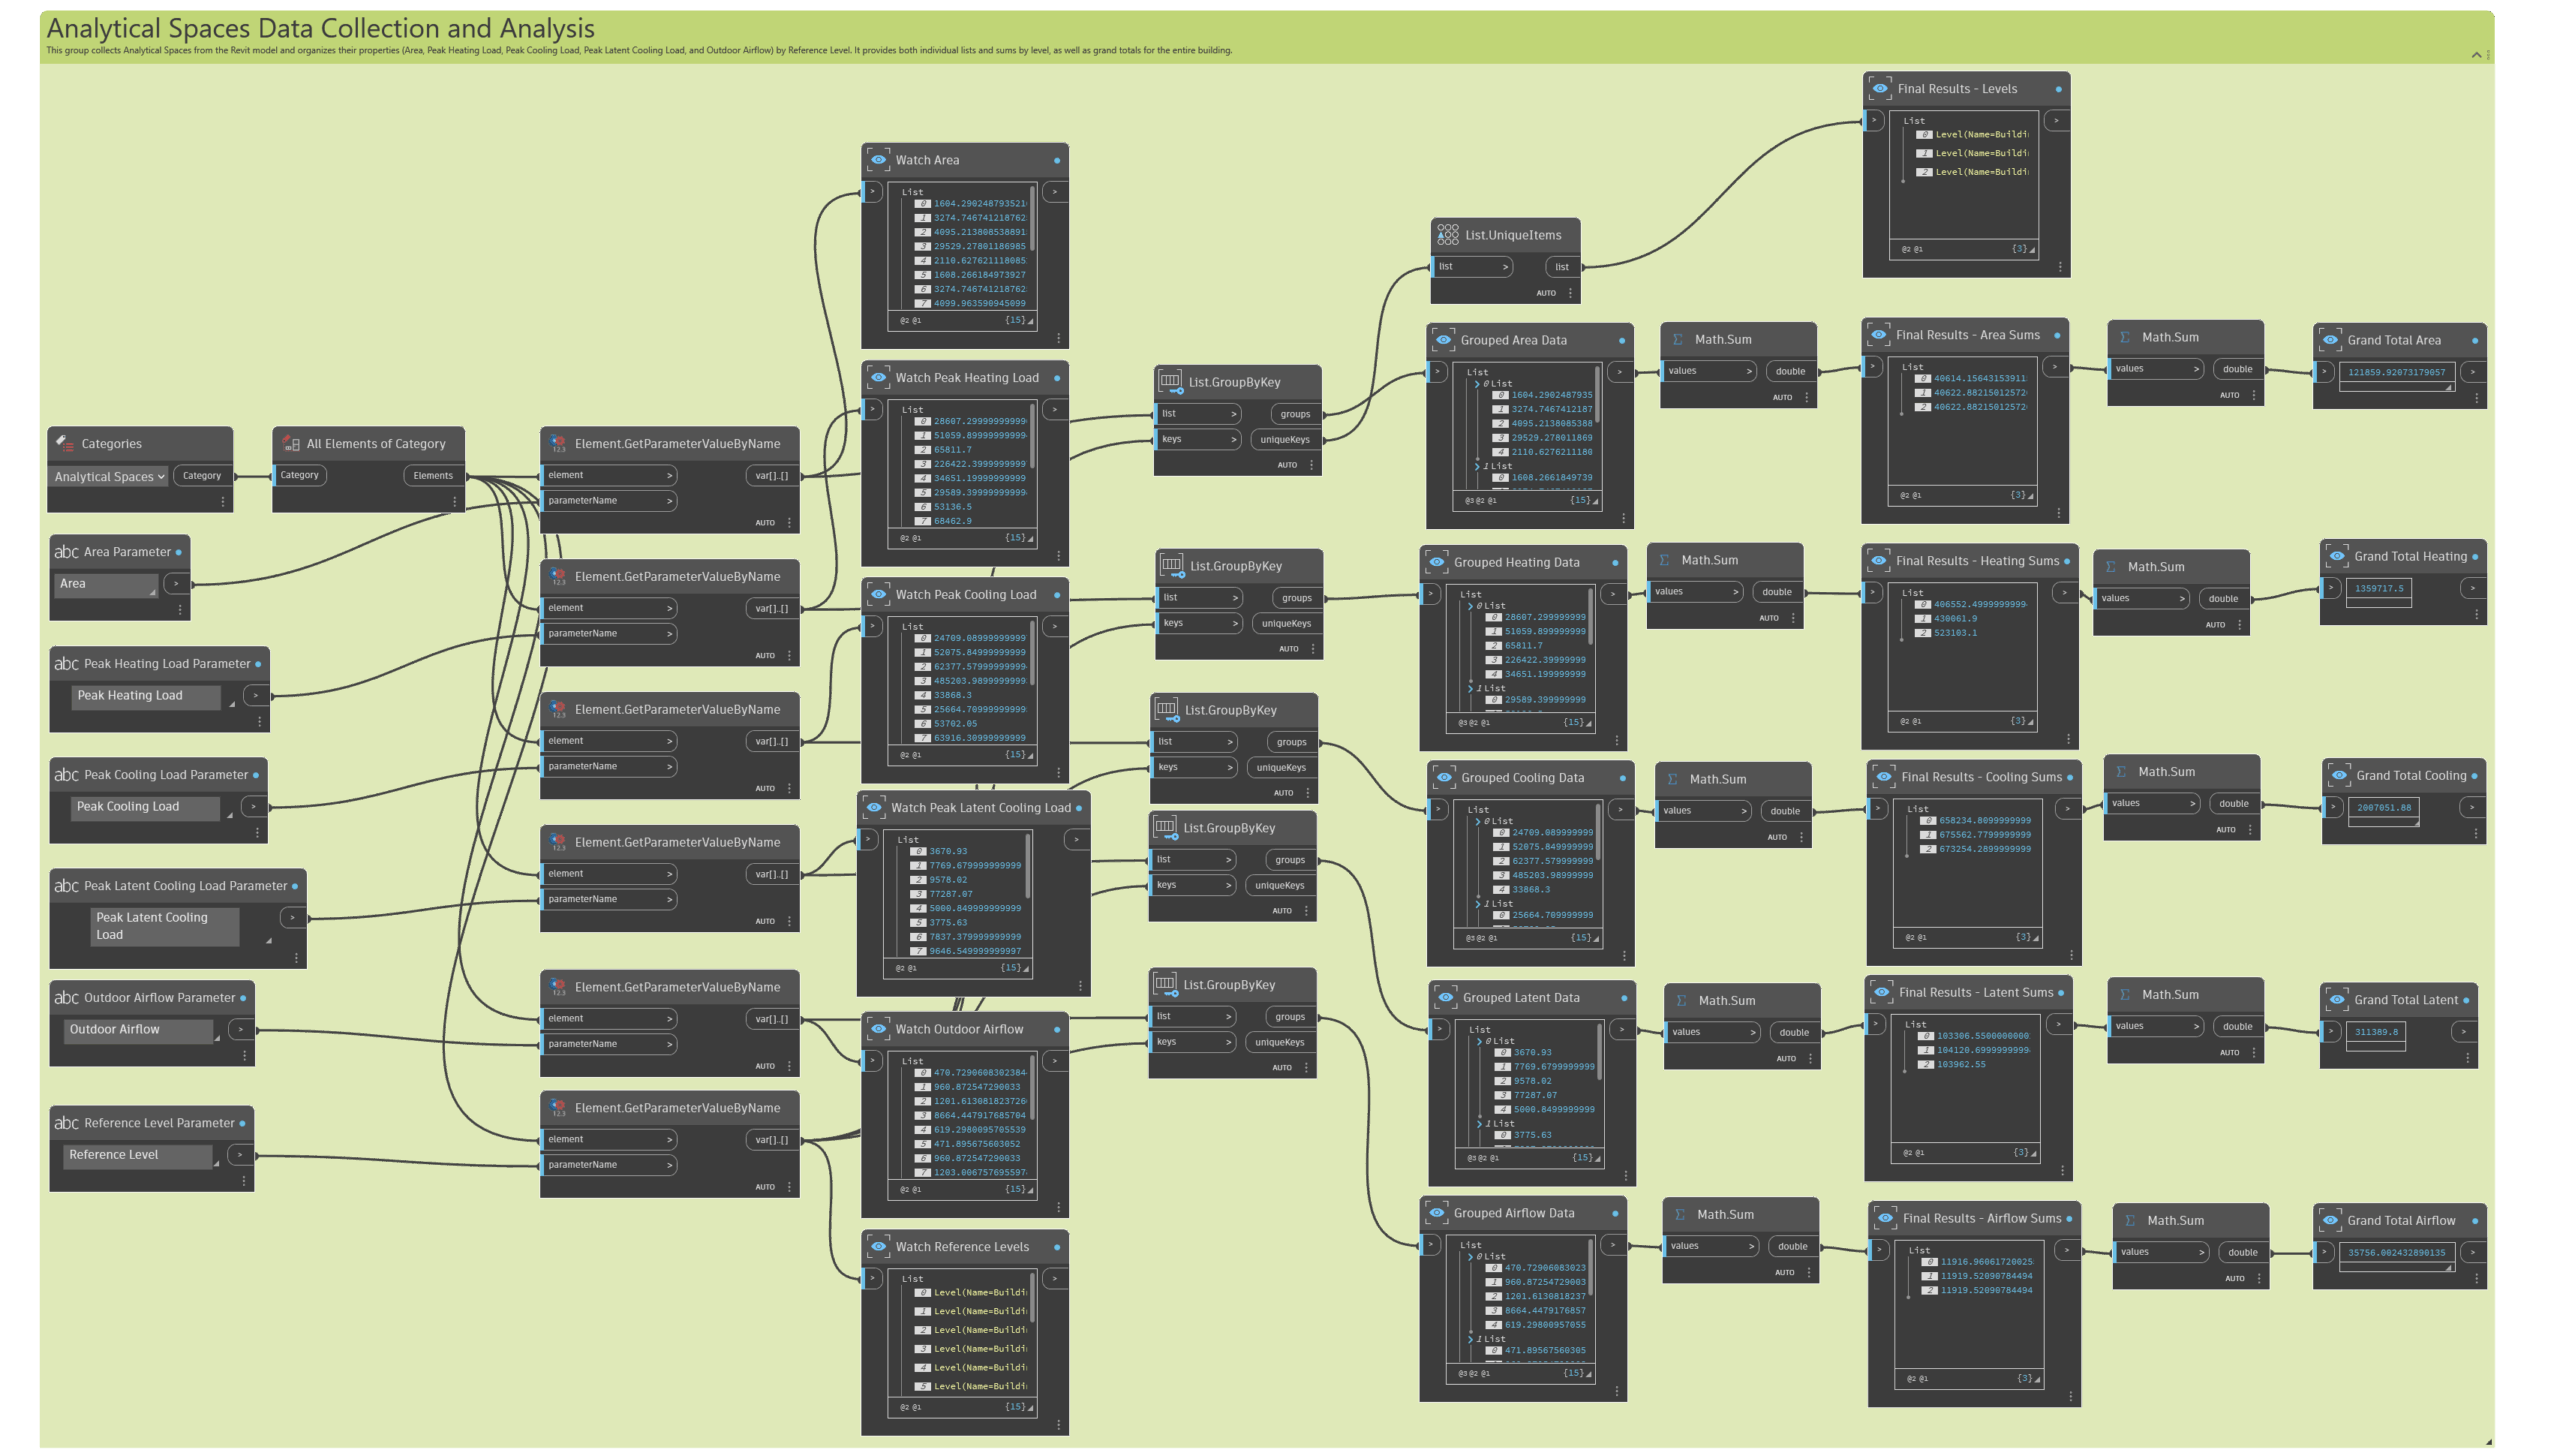
Task: Click the eye icon on Grand Total Area node
Action: click(x=2330, y=340)
